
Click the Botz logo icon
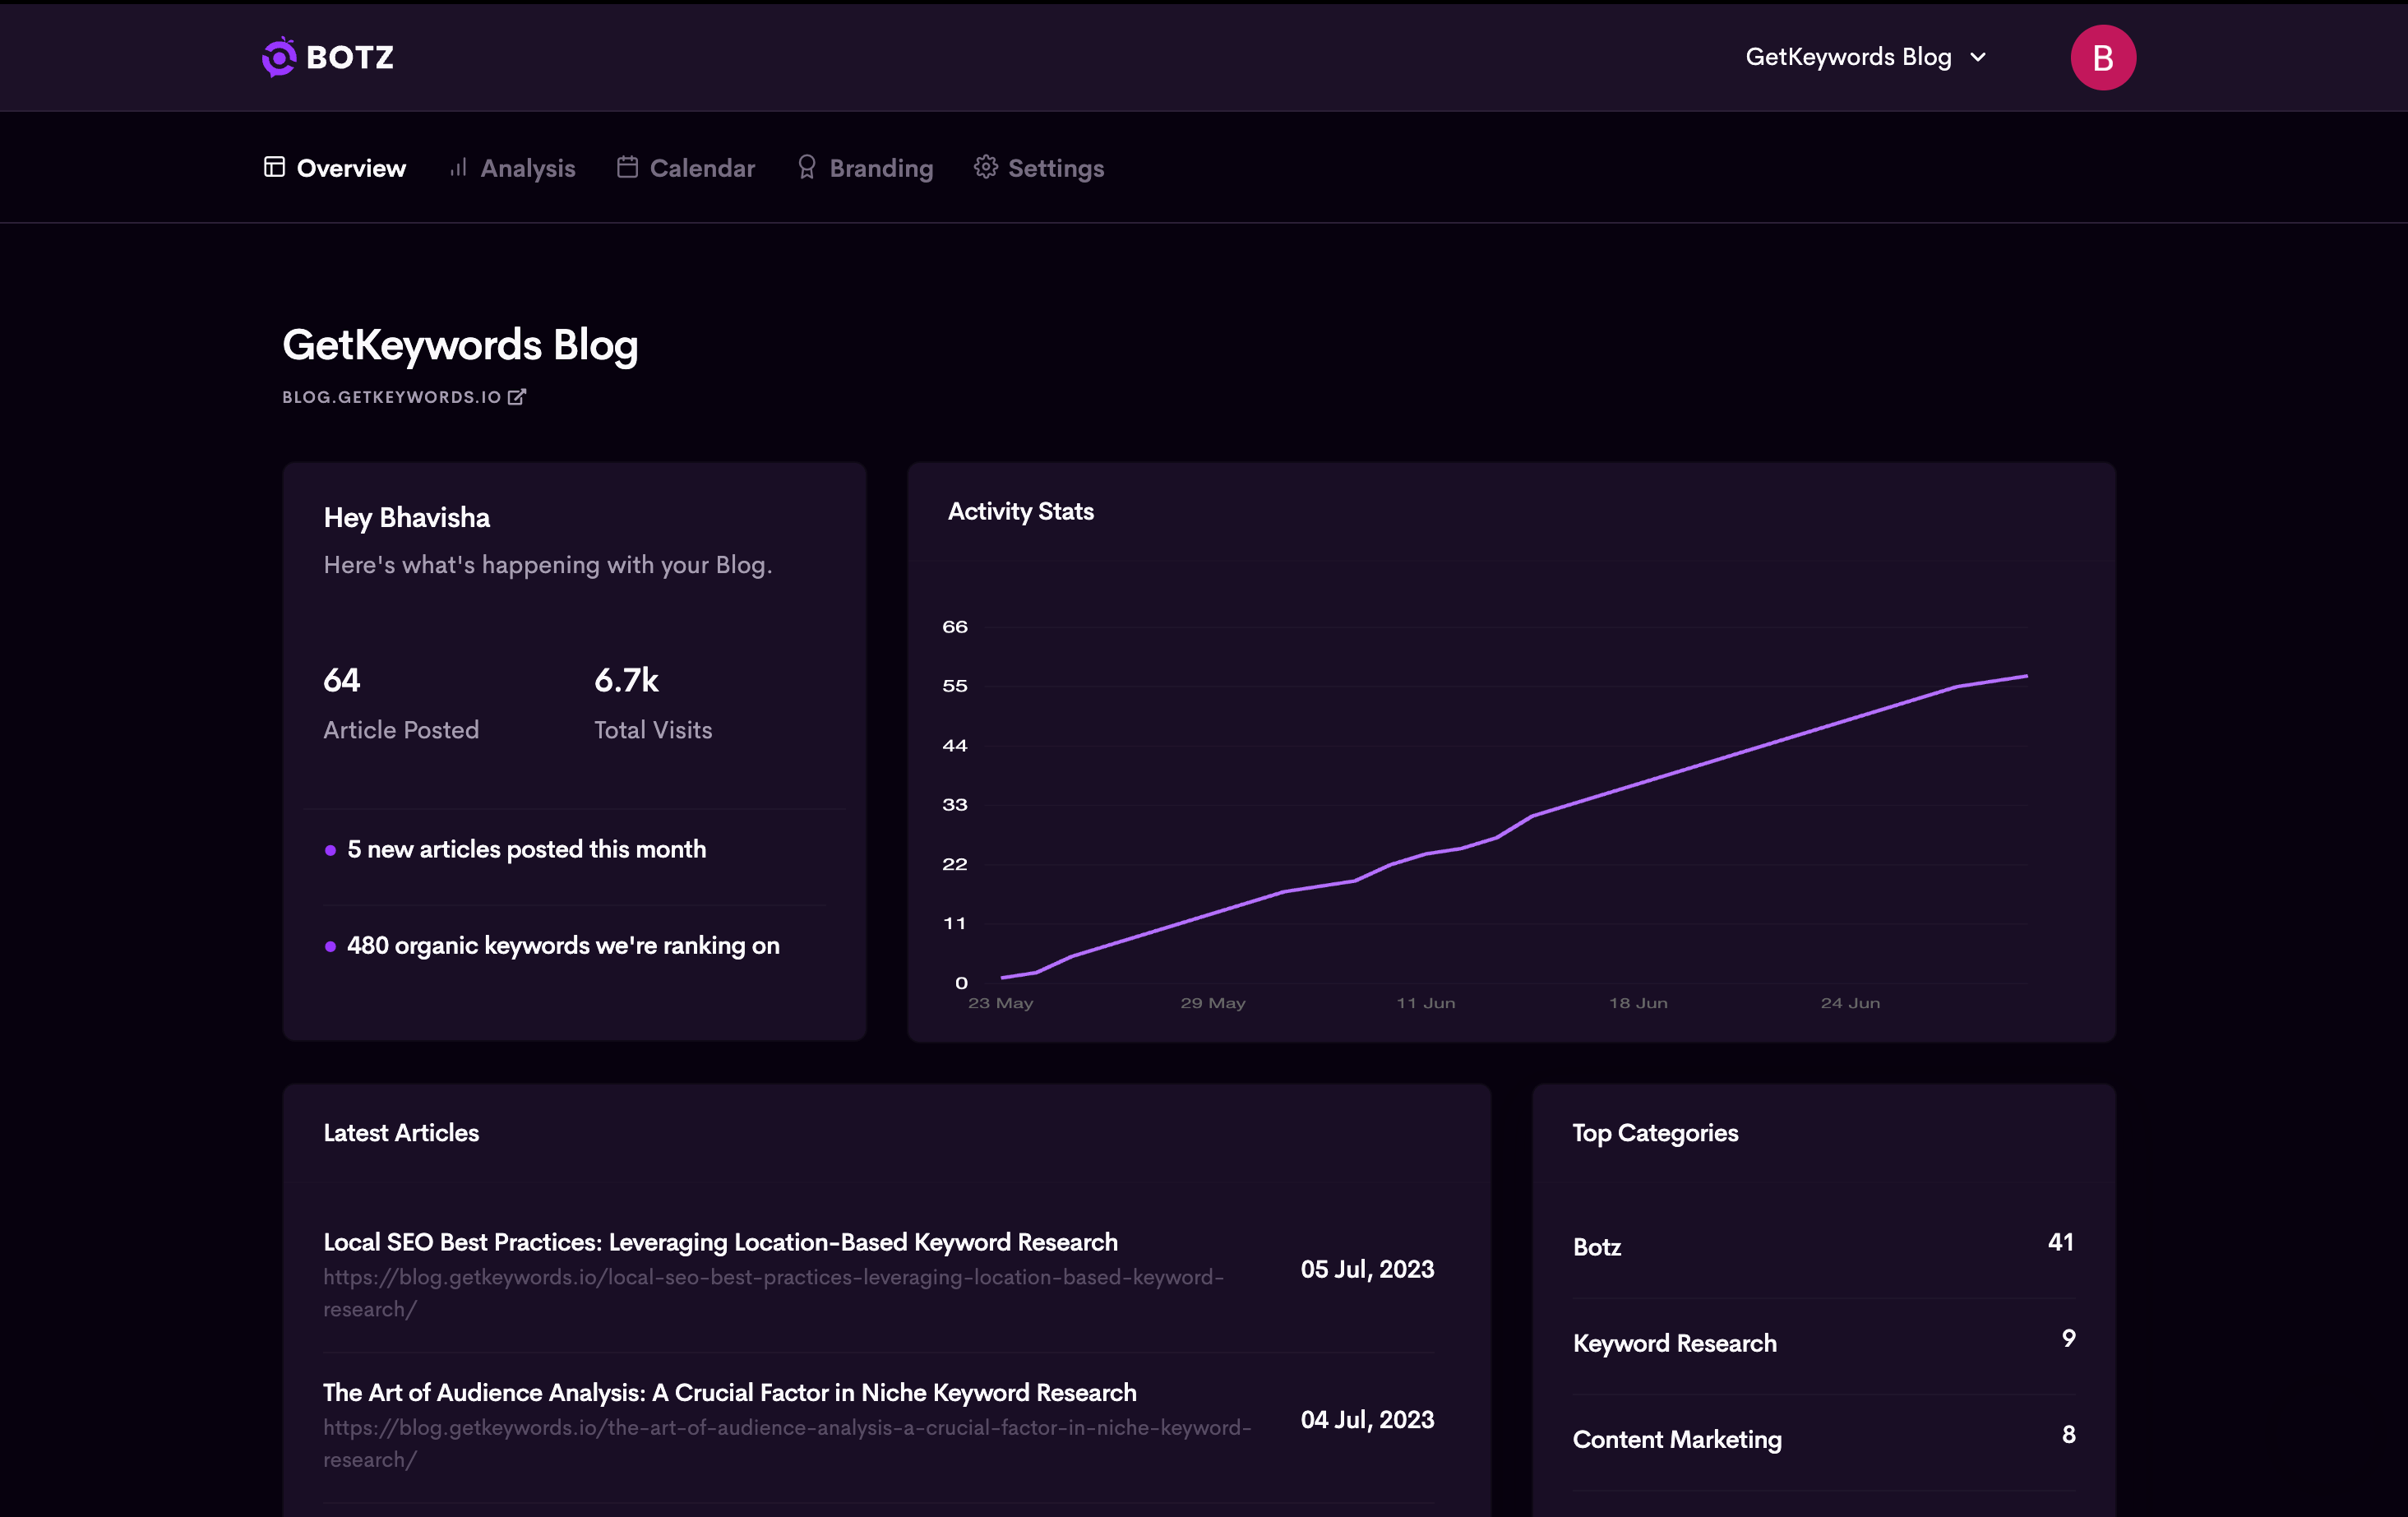tap(279, 57)
